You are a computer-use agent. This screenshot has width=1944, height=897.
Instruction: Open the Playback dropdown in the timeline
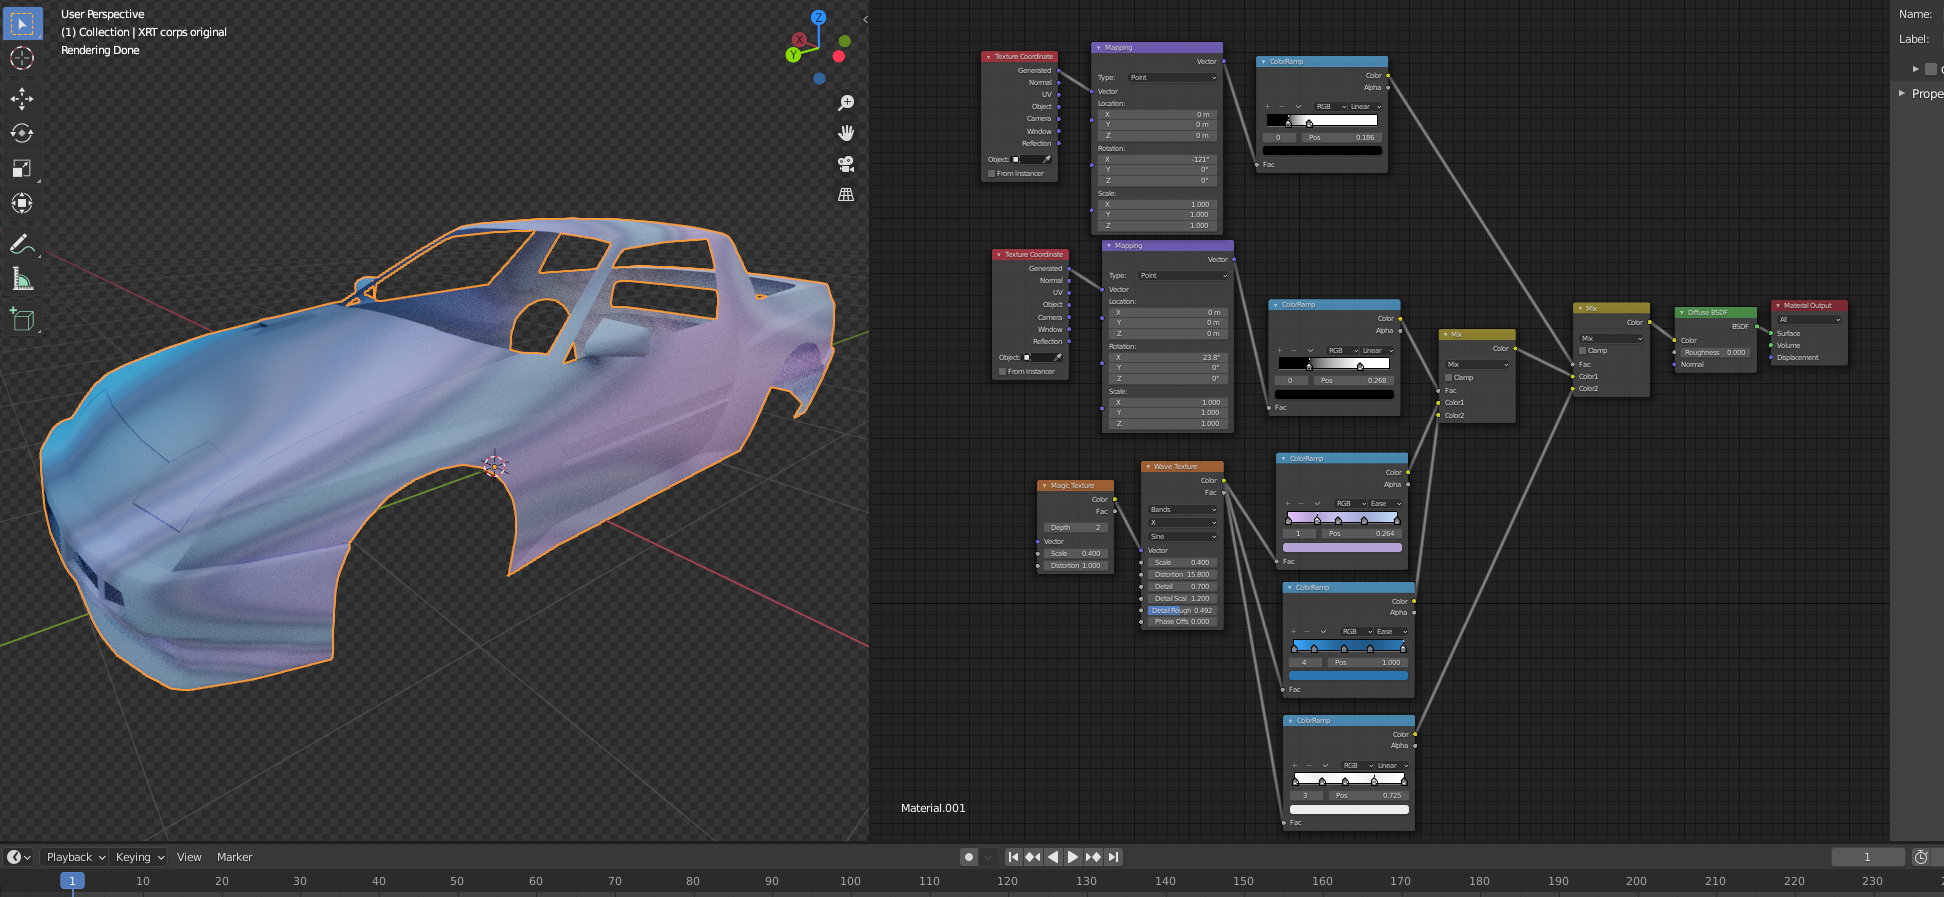pos(75,857)
